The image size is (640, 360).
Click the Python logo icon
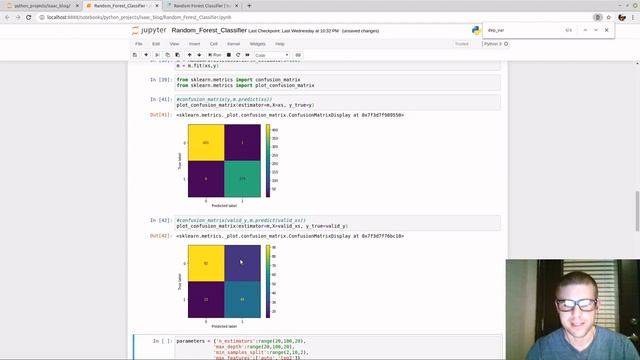point(476,30)
